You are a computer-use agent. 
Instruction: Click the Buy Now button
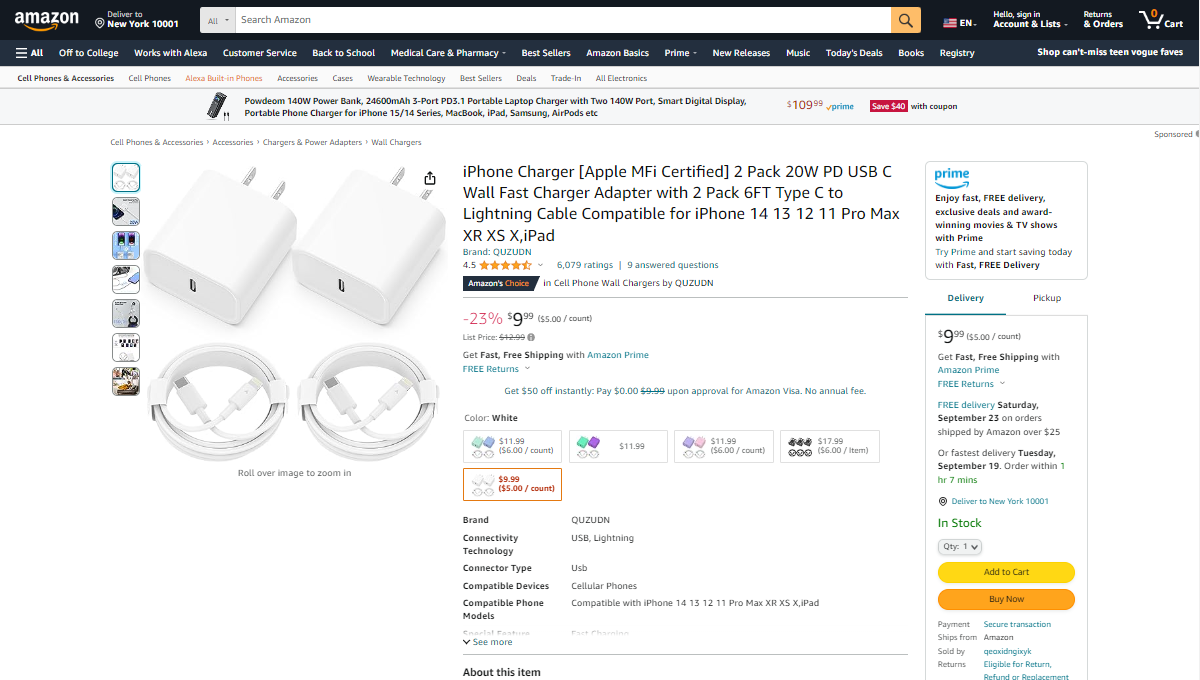[1006, 599]
